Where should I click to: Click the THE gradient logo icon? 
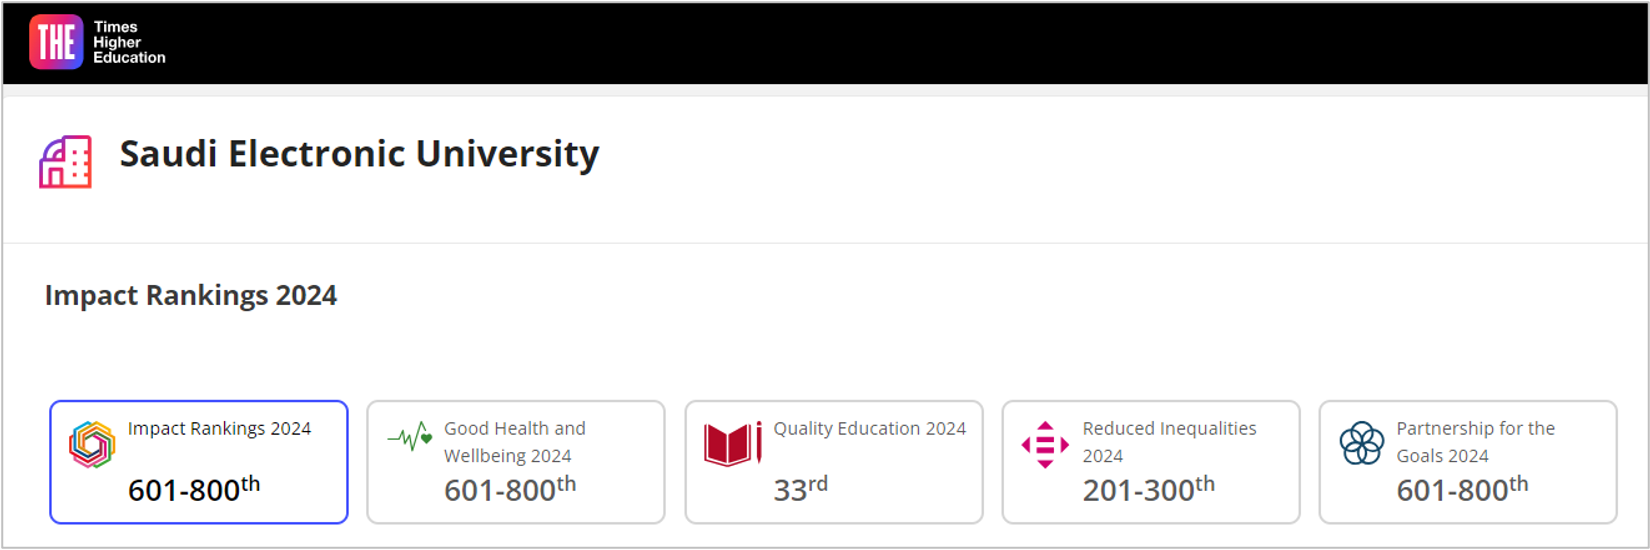click(x=56, y=42)
